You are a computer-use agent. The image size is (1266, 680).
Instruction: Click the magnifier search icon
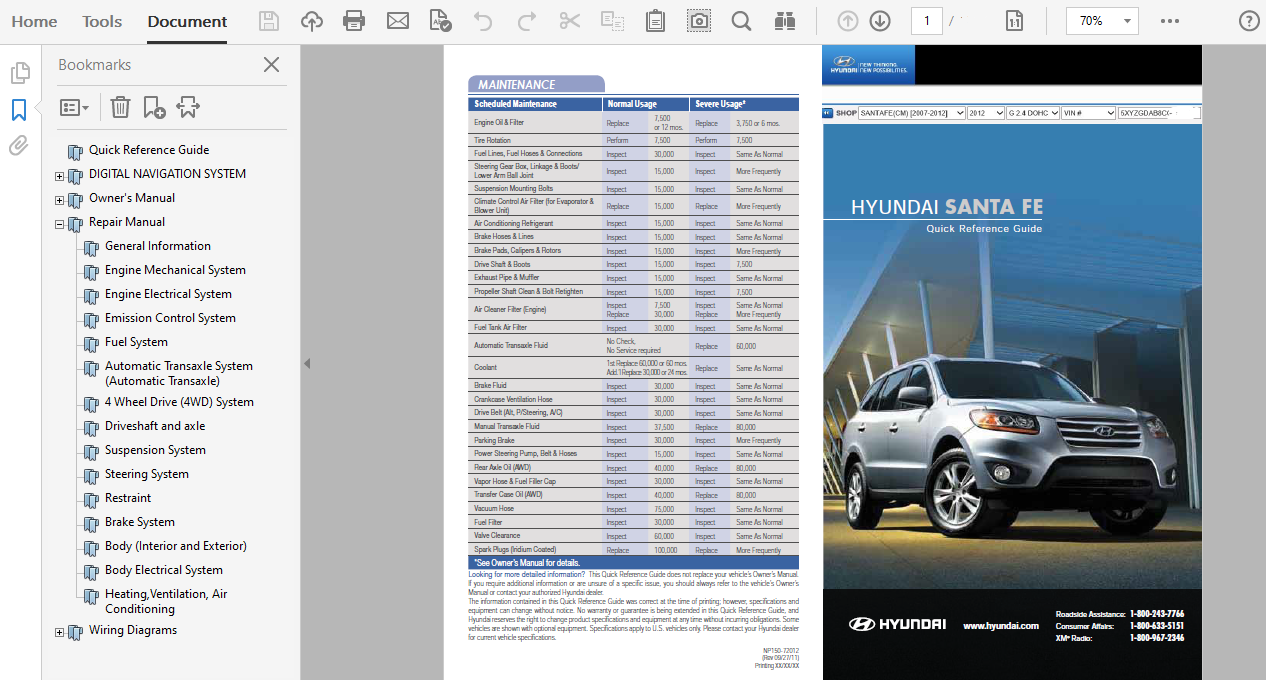(741, 21)
